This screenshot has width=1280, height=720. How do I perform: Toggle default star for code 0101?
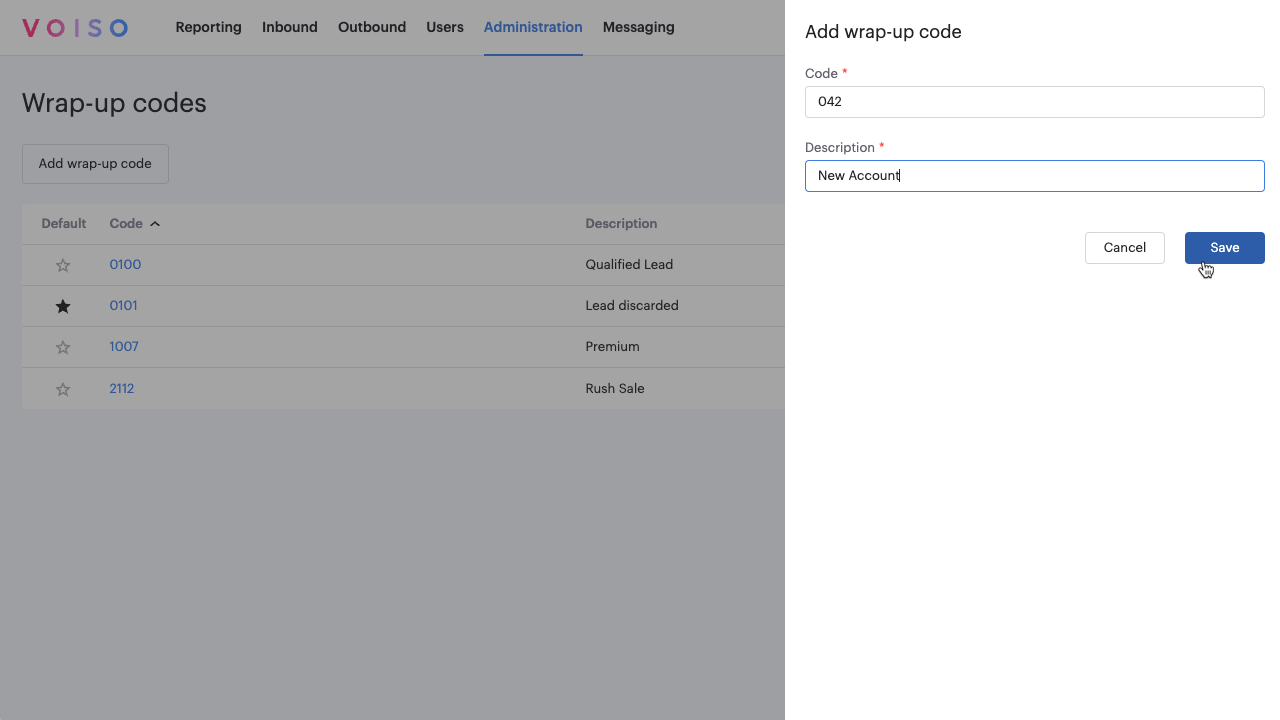[63, 306]
